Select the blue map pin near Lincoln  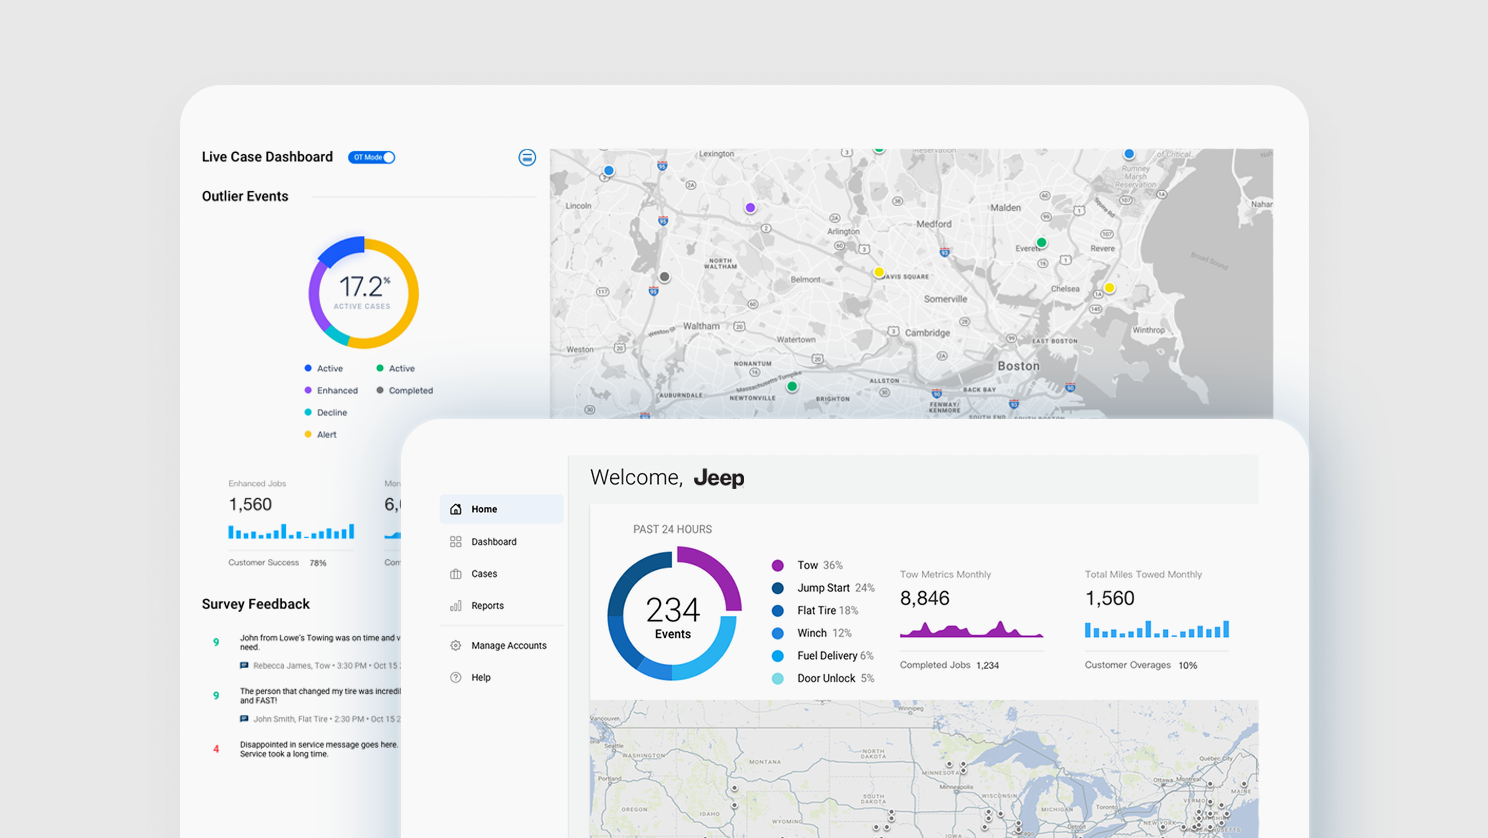pos(608,171)
